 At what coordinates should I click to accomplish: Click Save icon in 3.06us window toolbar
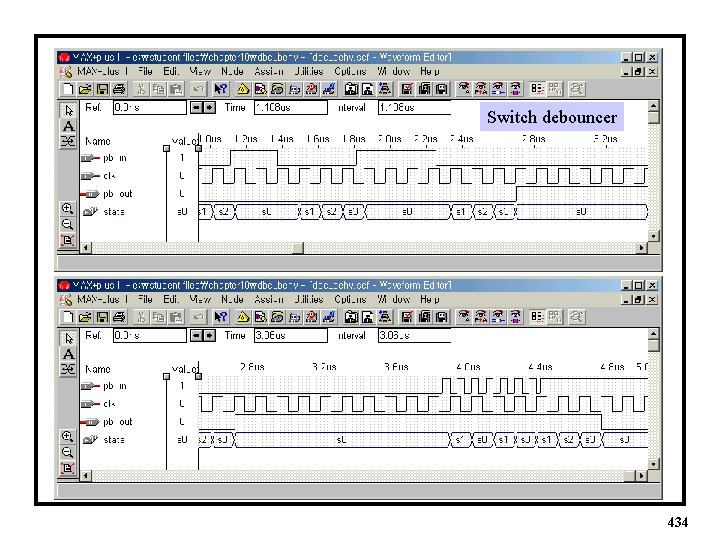click(x=102, y=317)
